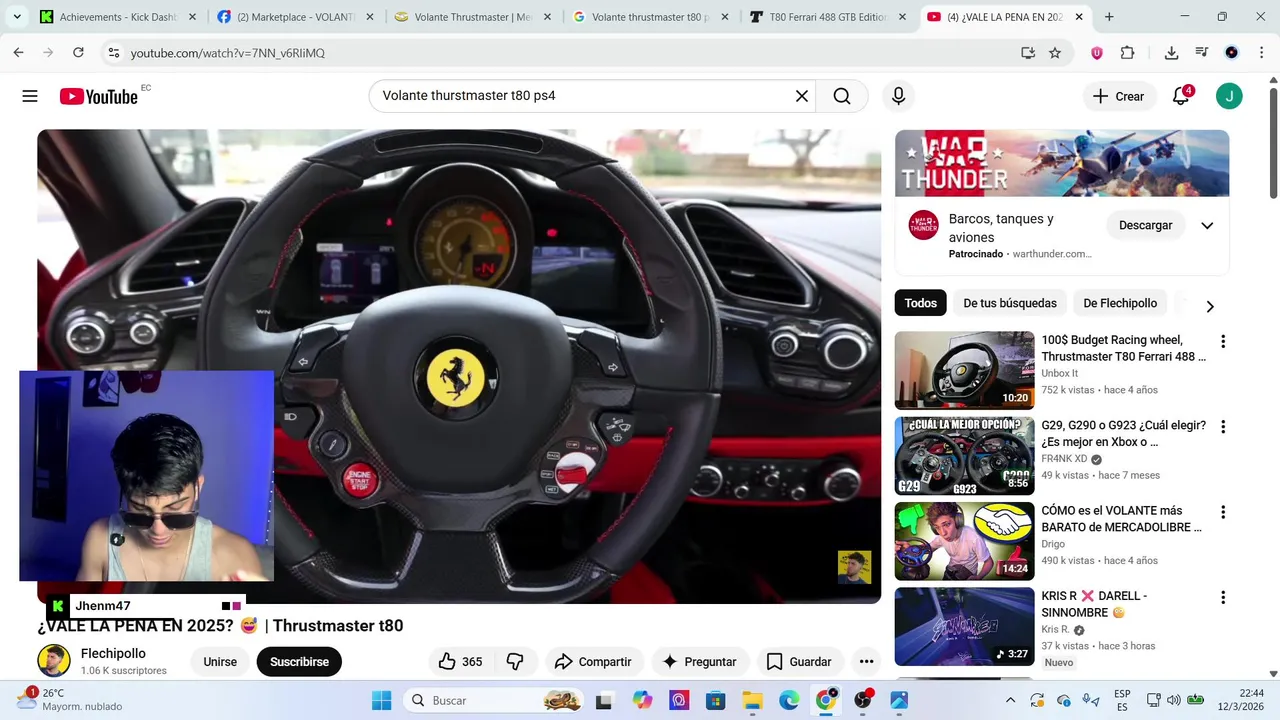Subscribe with the Suscribirse button
This screenshot has height=720, width=1280.
point(299,661)
